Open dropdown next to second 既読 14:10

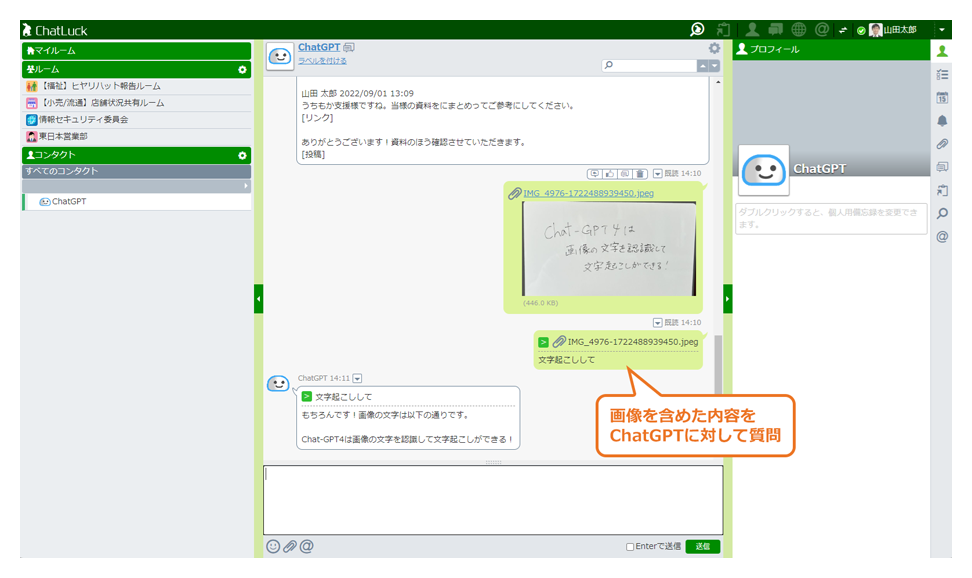click(x=658, y=322)
